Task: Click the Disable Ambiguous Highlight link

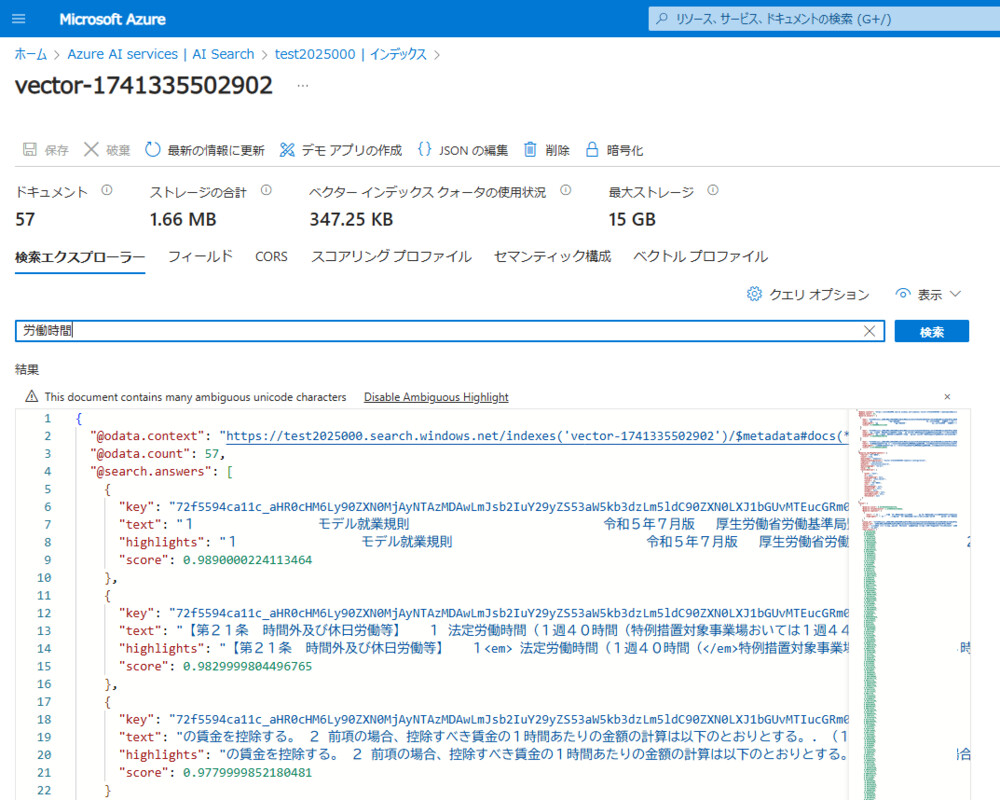Action: (x=436, y=397)
